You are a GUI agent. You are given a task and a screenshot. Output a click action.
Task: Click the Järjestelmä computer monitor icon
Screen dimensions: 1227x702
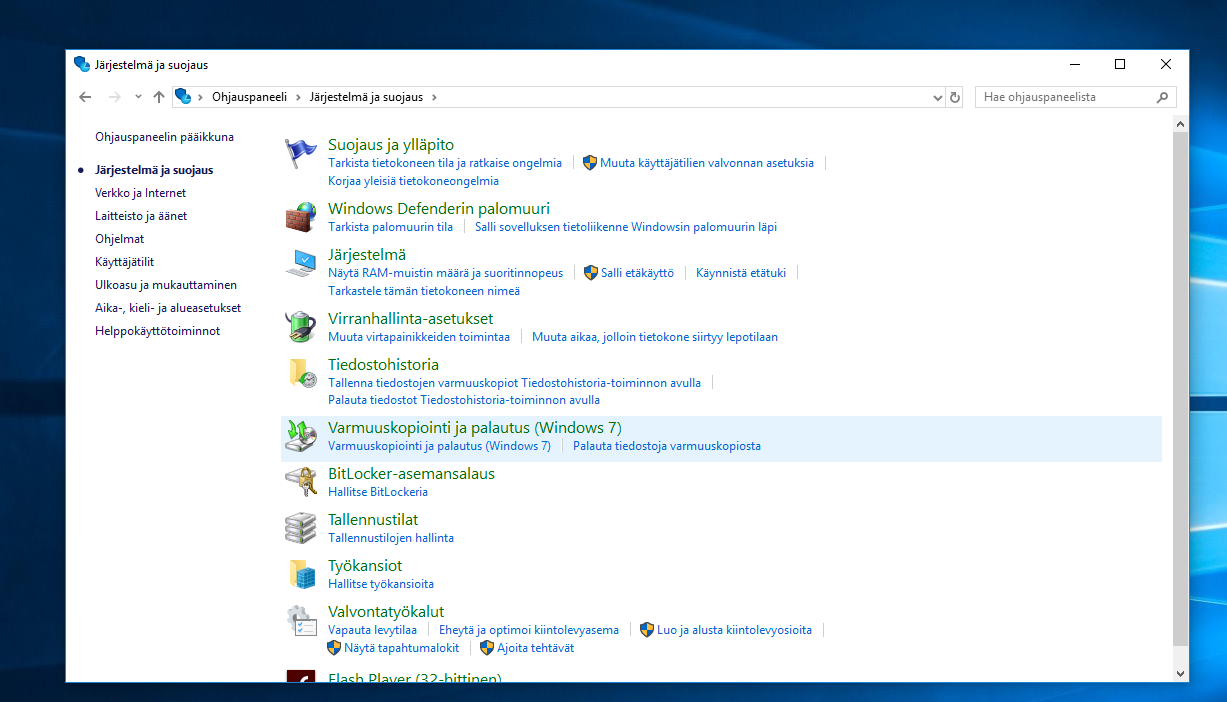(301, 262)
